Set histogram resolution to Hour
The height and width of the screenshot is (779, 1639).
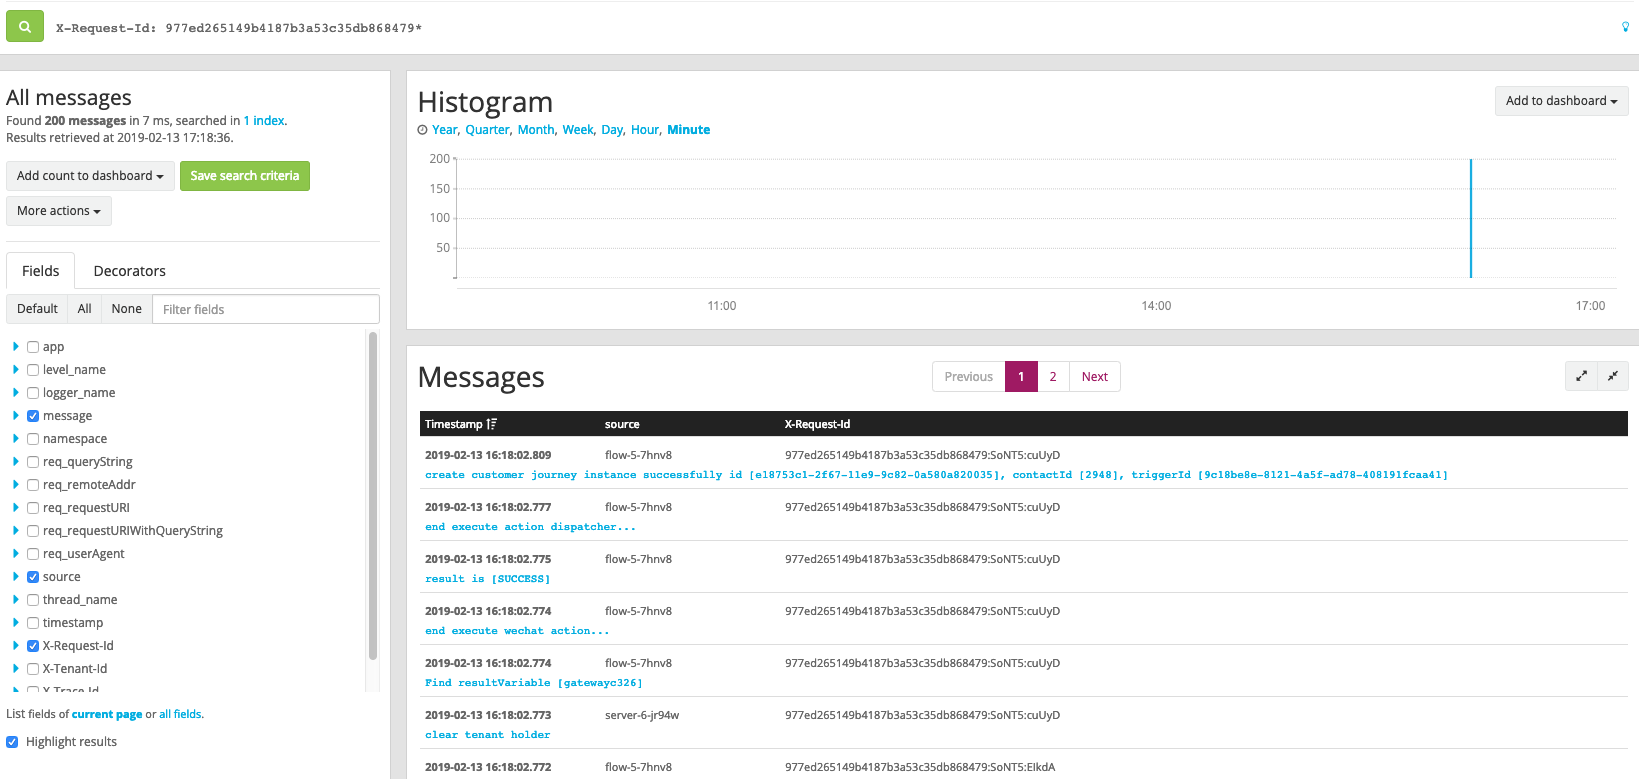[x=645, y=130]
